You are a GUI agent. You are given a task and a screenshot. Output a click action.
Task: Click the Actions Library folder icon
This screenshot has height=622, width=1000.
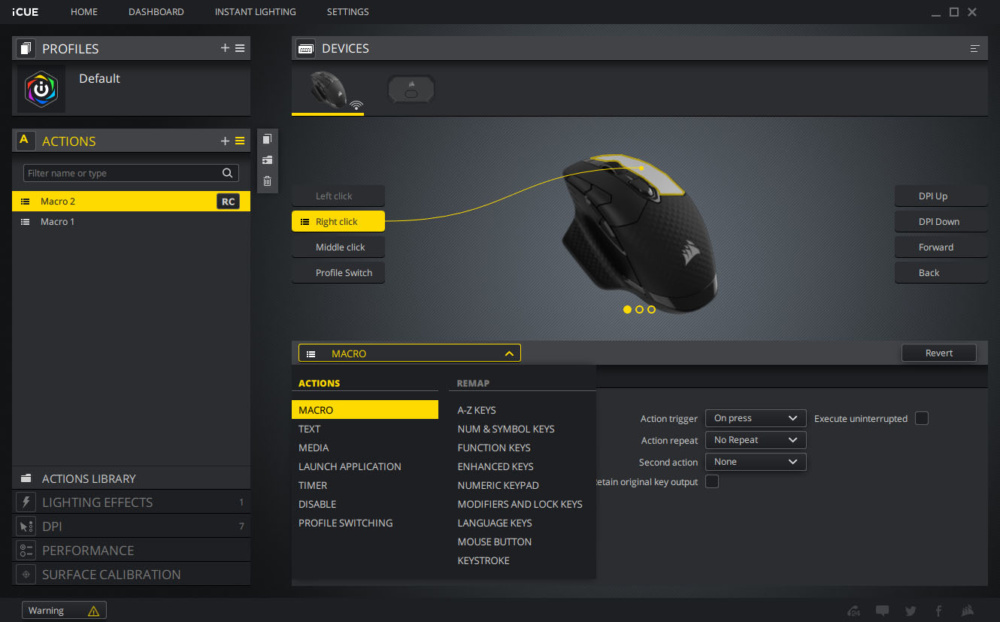tap(26, 478)
